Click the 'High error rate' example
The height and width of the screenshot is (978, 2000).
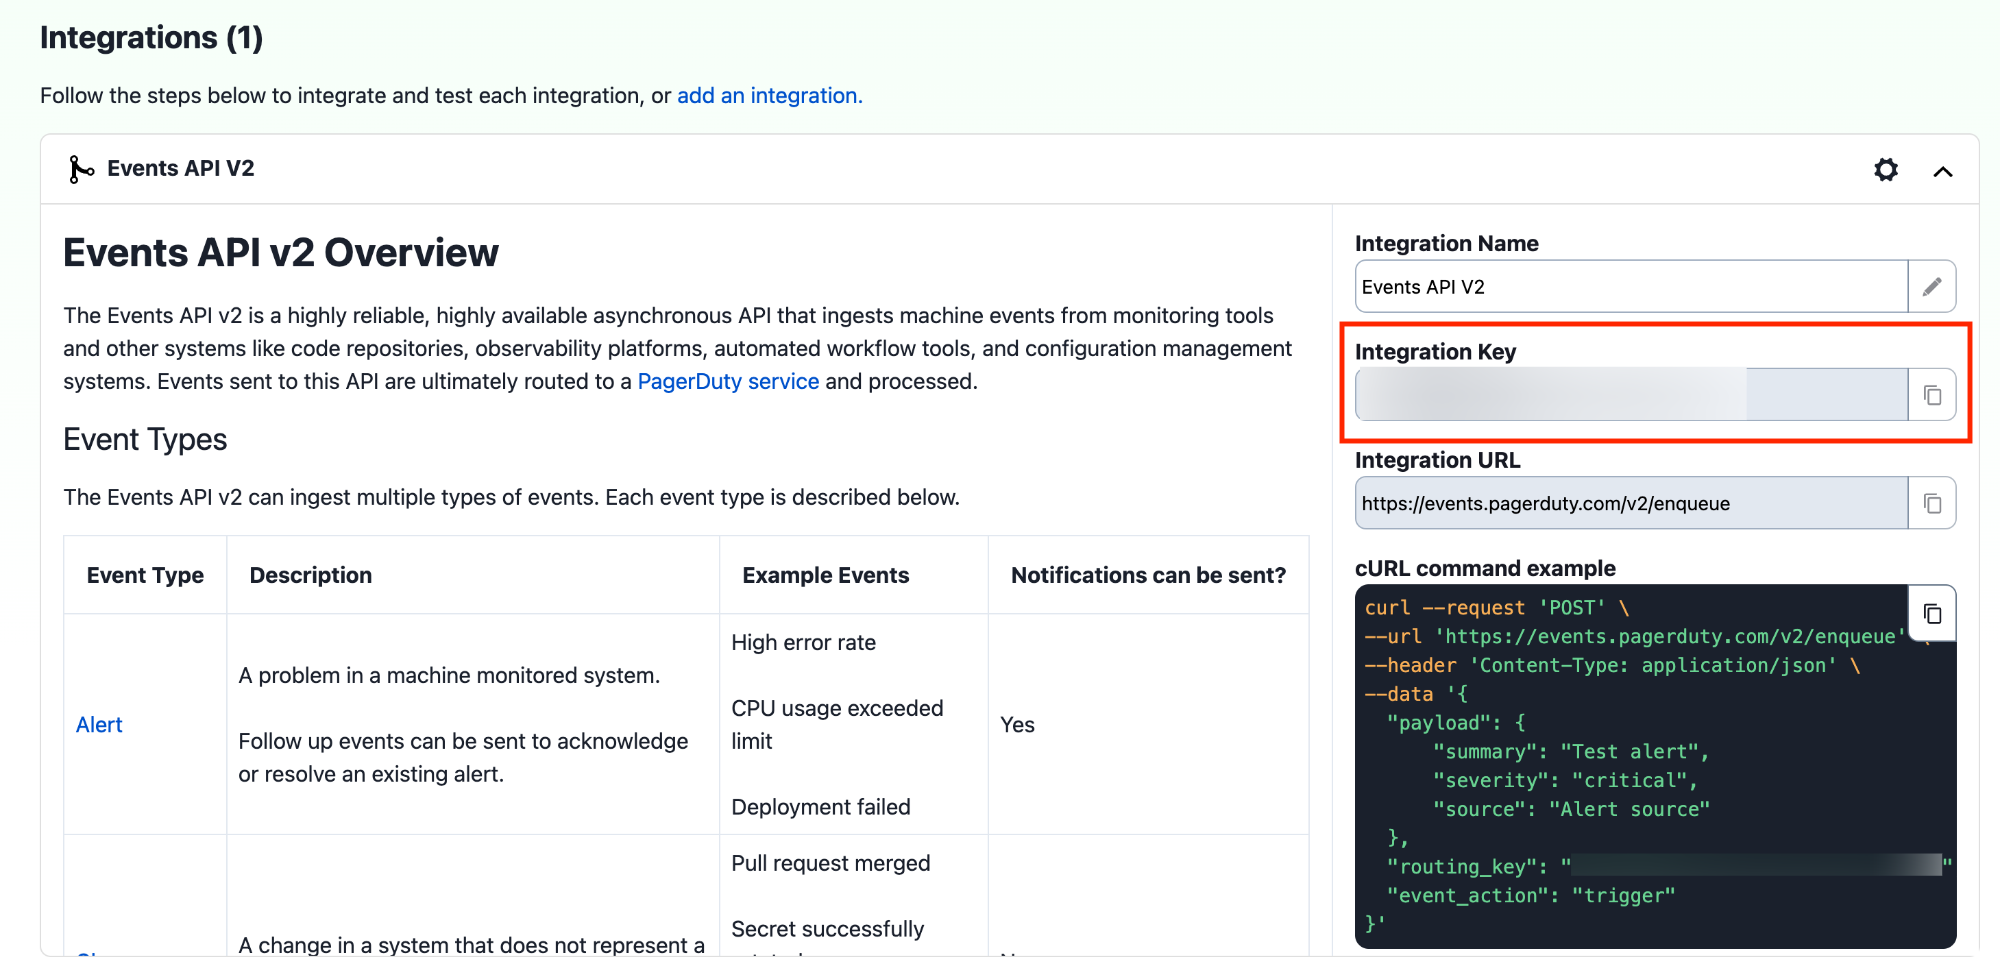tap(804, 643)
